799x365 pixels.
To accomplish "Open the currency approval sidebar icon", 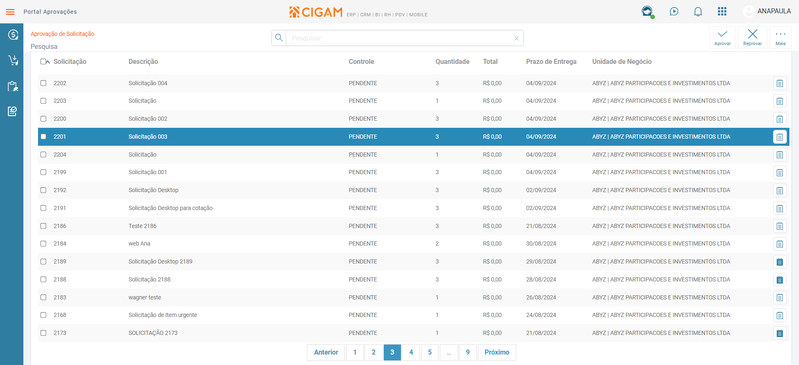I will 13,35.
